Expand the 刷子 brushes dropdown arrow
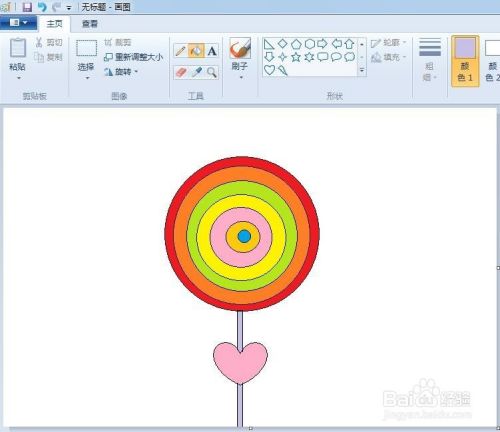The height and width of the screenshot is (432, 500). click(241, 78)
